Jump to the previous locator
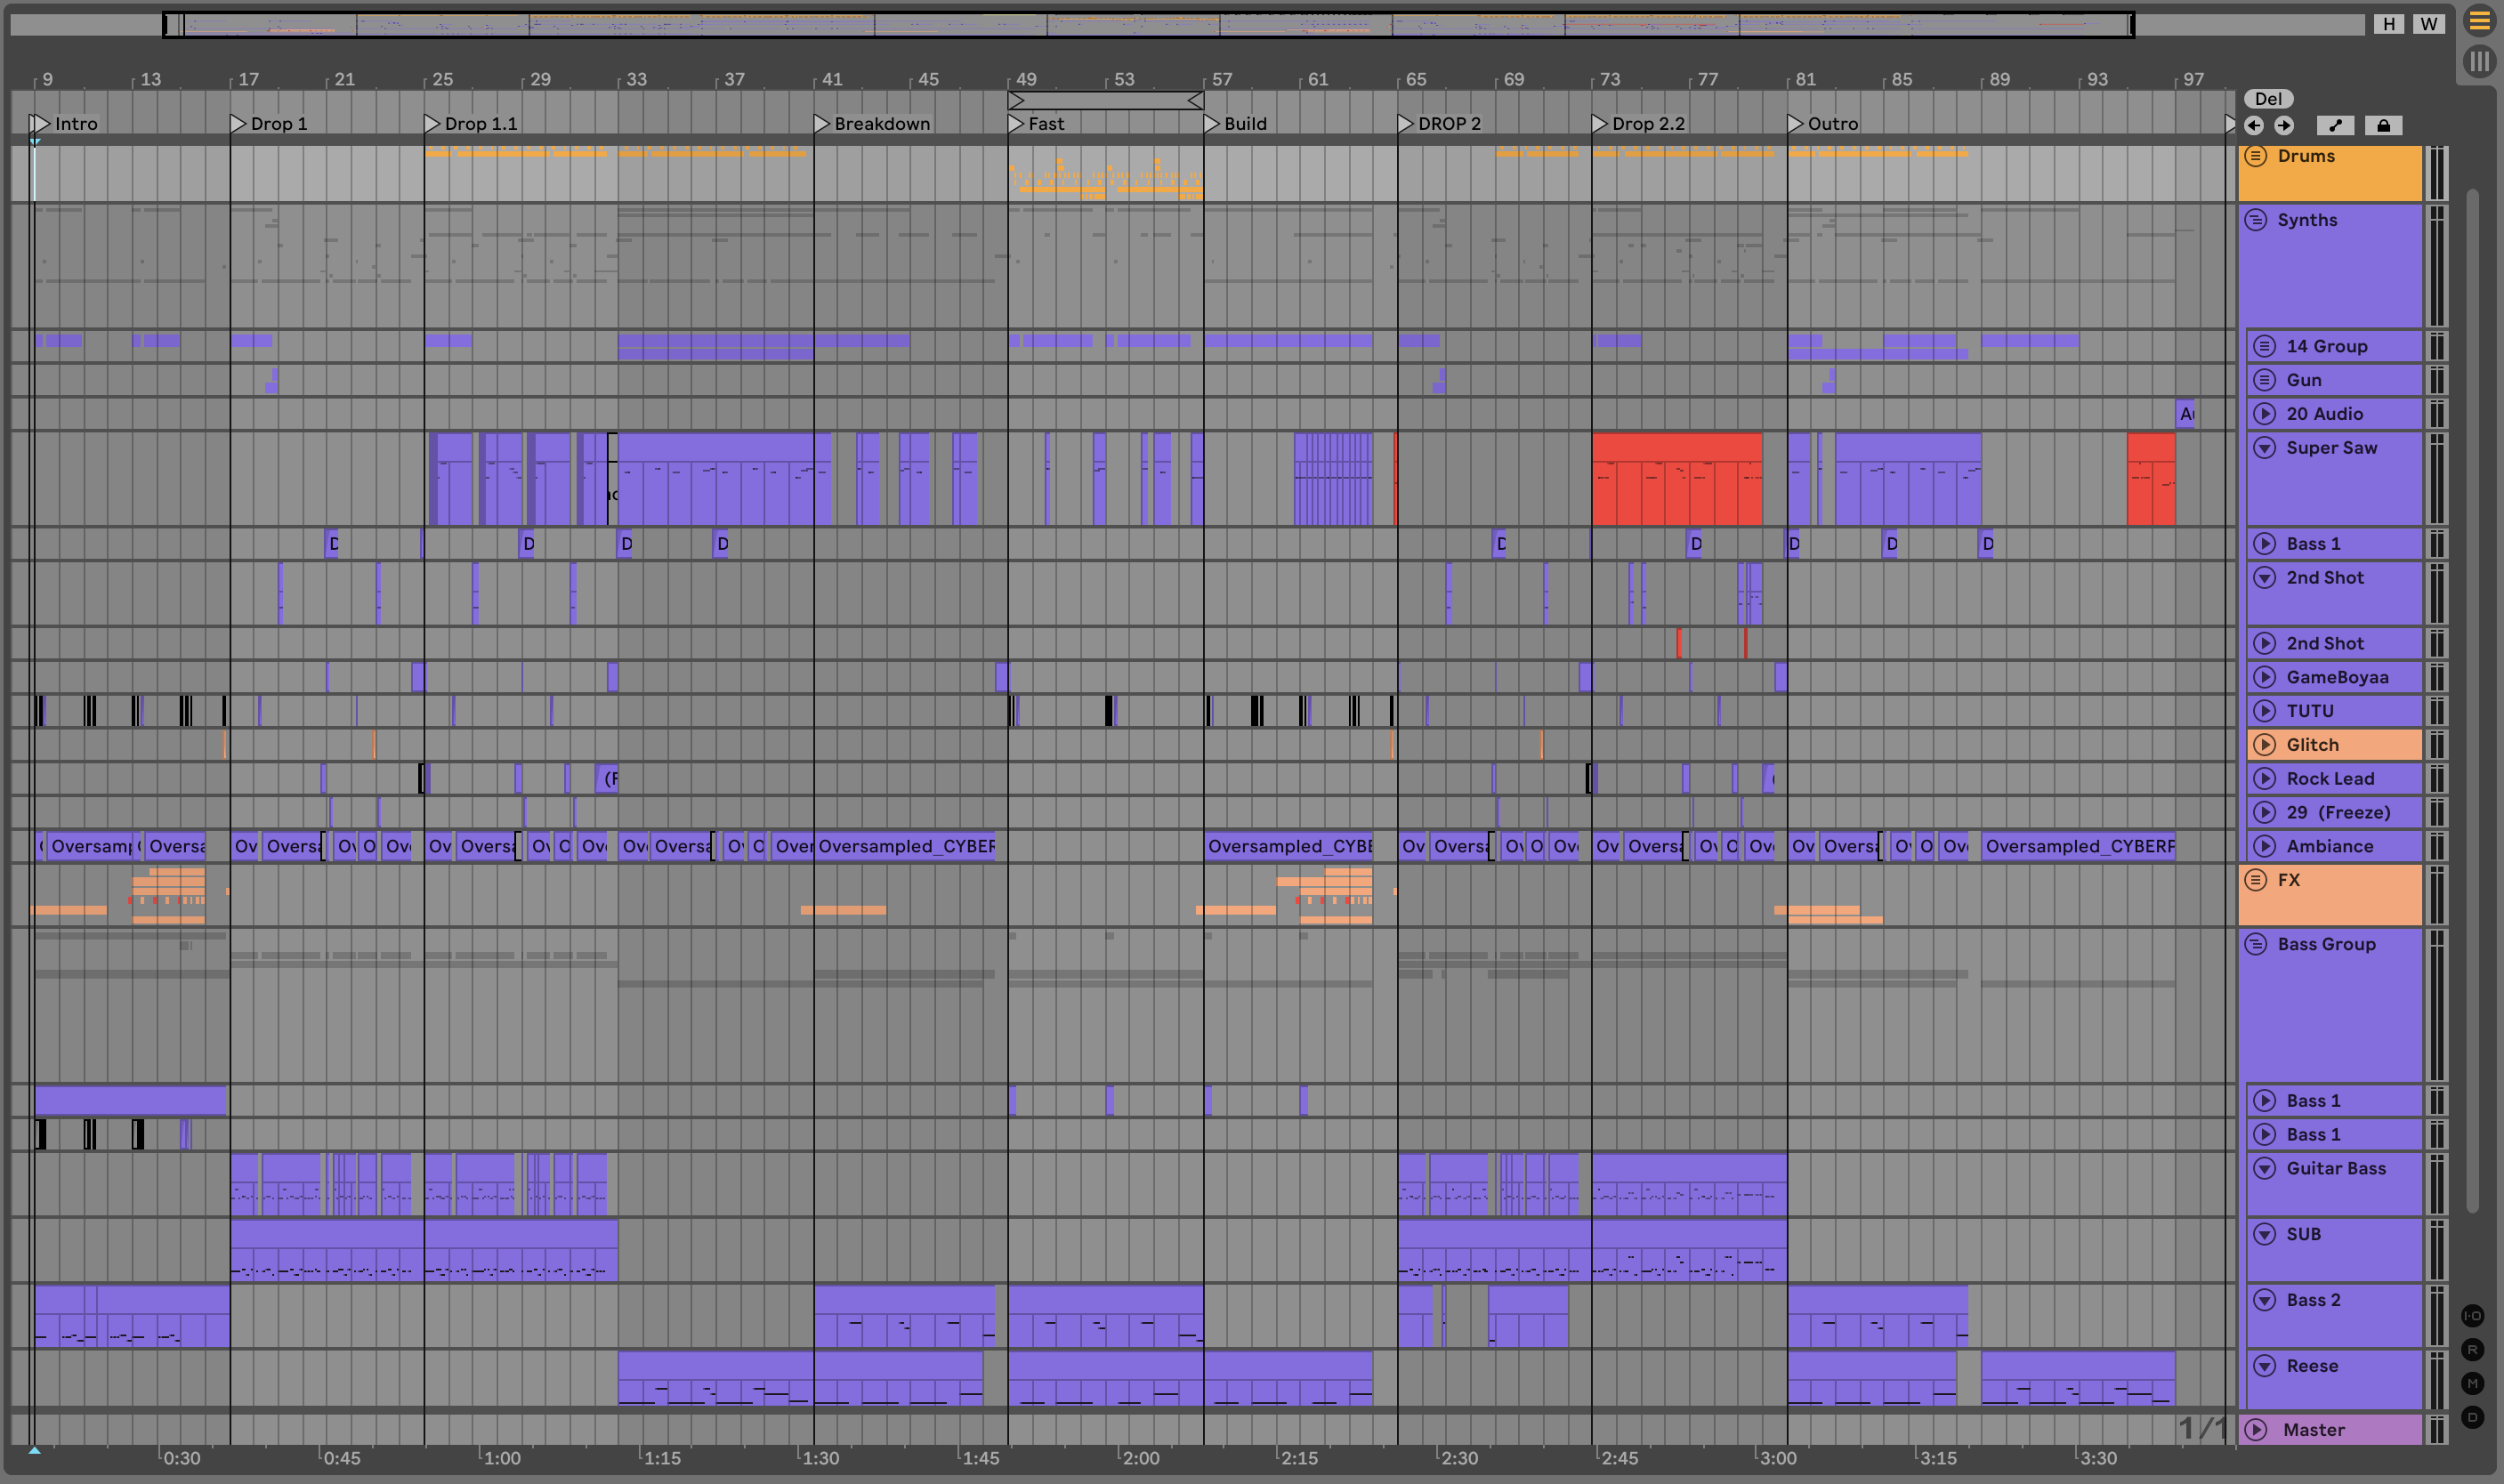 point(2254,125)
